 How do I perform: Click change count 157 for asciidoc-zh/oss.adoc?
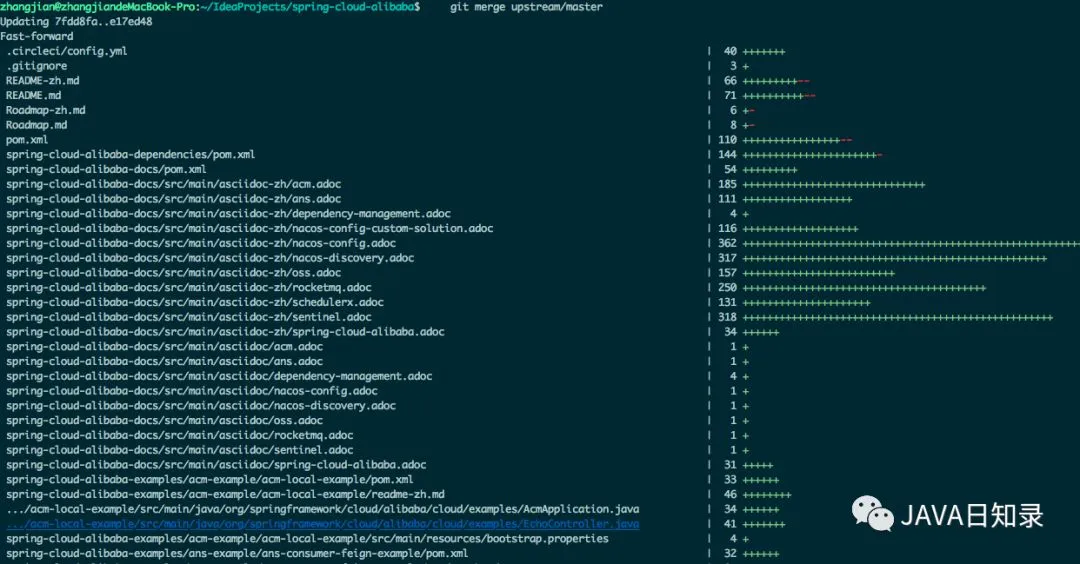[727, 273]
